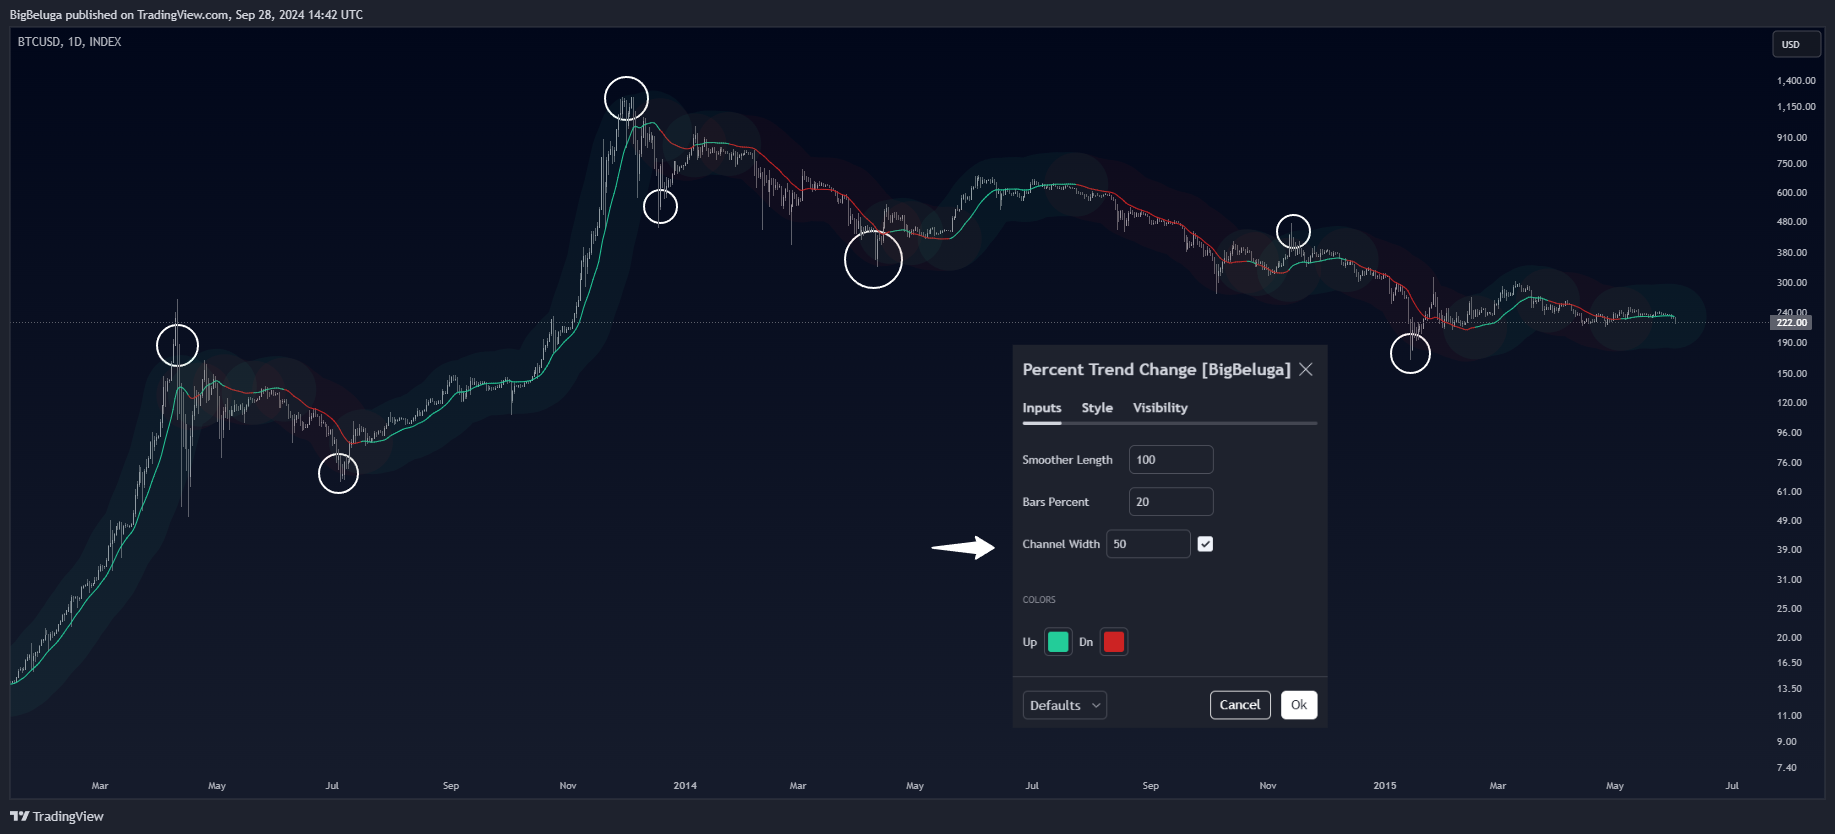Click the 7.40 price axis label
The width and height of the screenshot is (1835, 834).
pos(1786,768)
